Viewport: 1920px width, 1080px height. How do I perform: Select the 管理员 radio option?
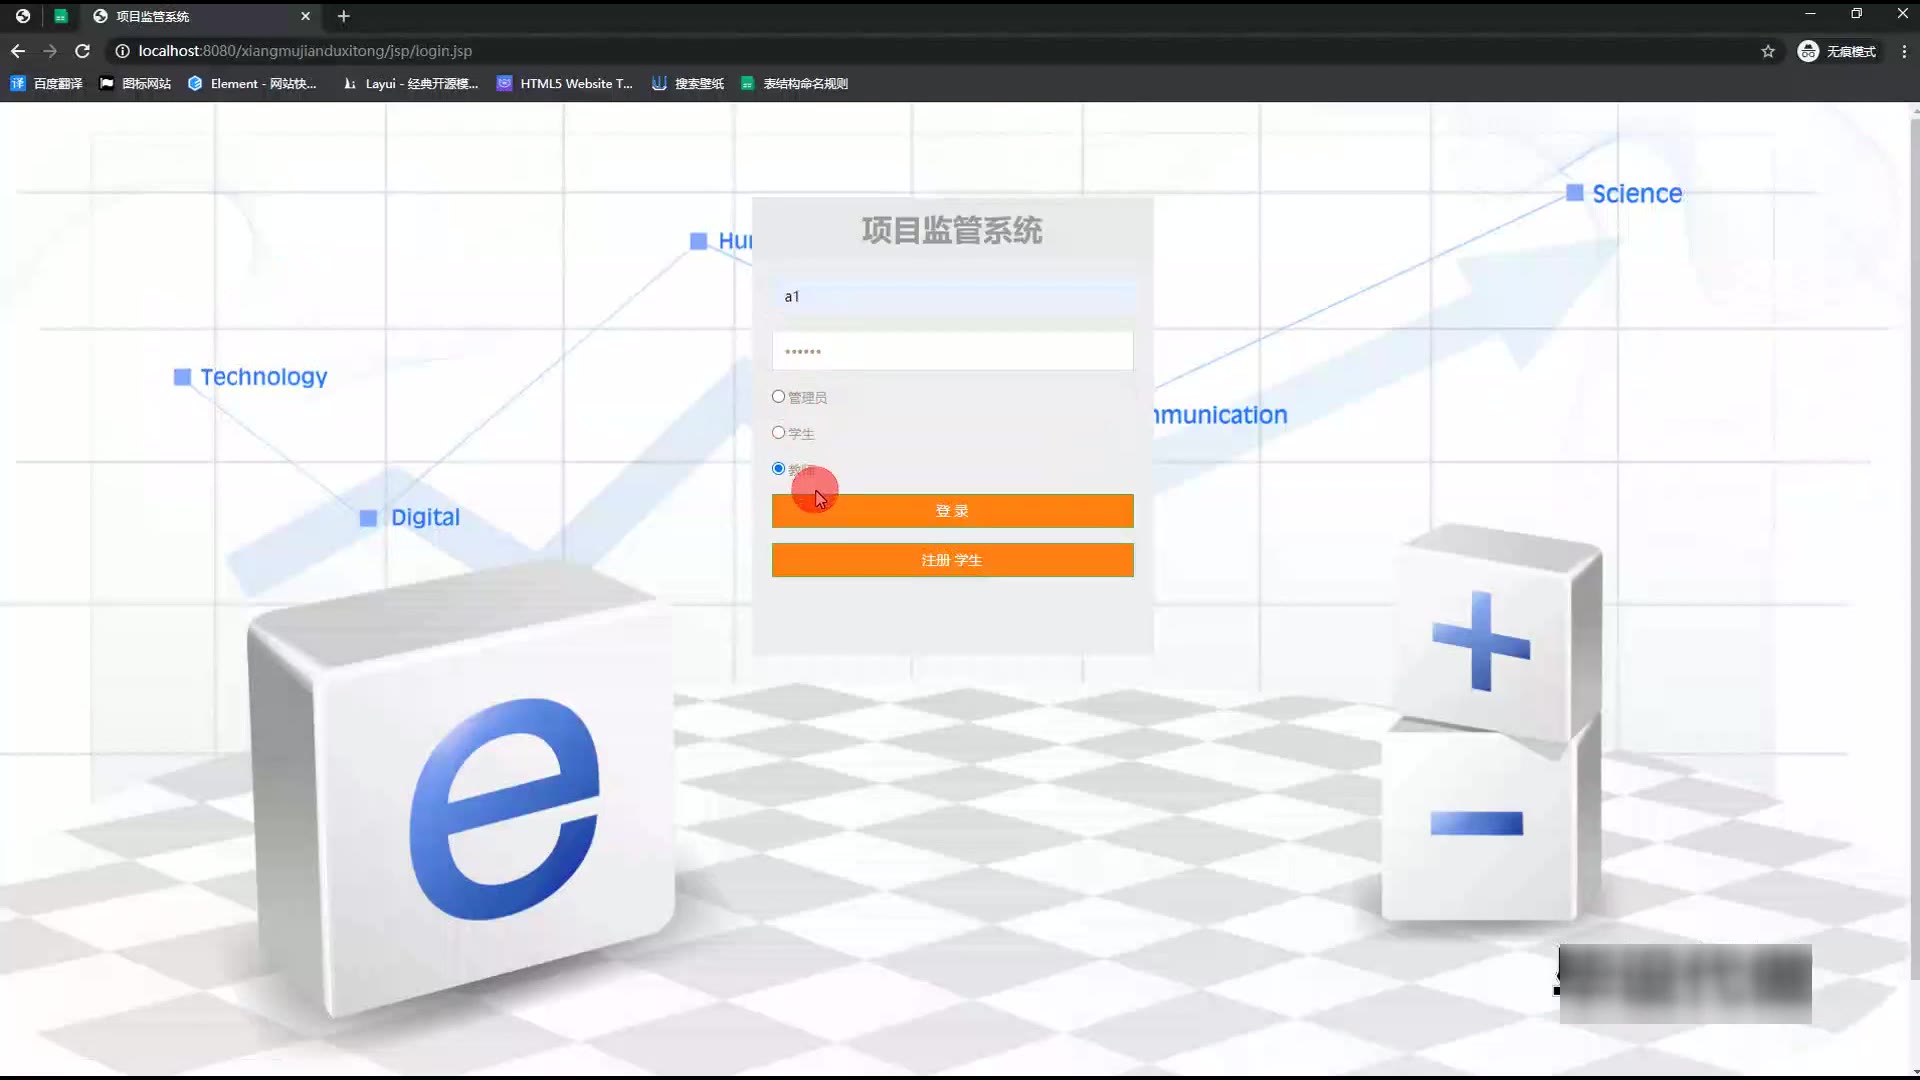click(x=778, y=397)
